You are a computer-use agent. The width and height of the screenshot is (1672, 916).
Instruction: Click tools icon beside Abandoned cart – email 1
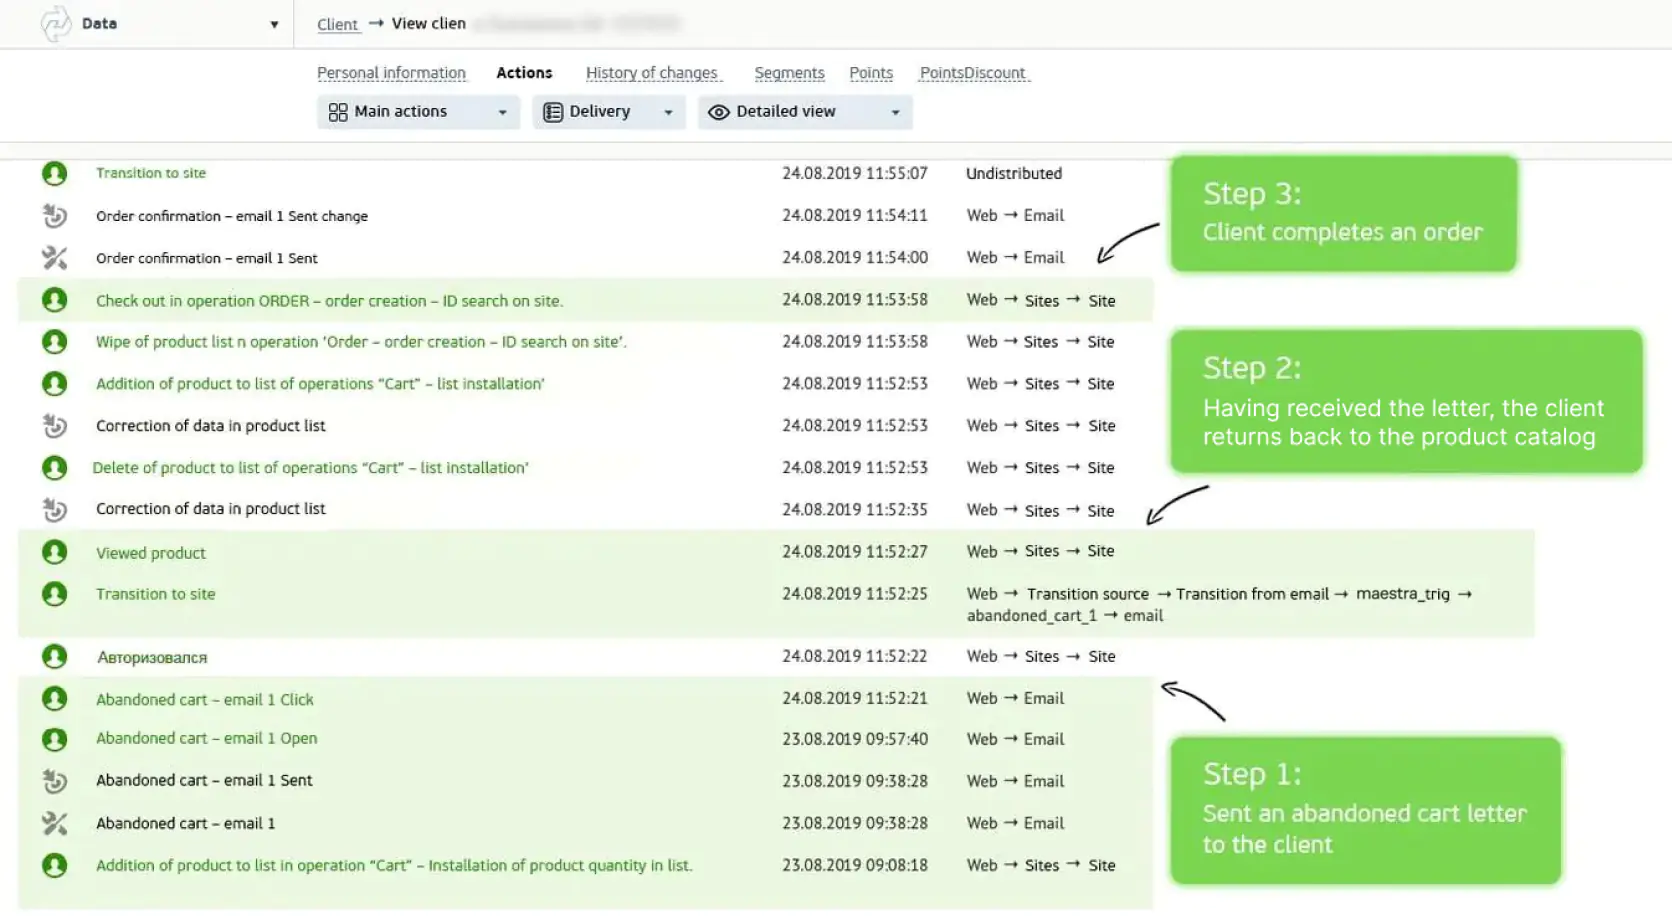pyautogui.click(x=54, y=823)
